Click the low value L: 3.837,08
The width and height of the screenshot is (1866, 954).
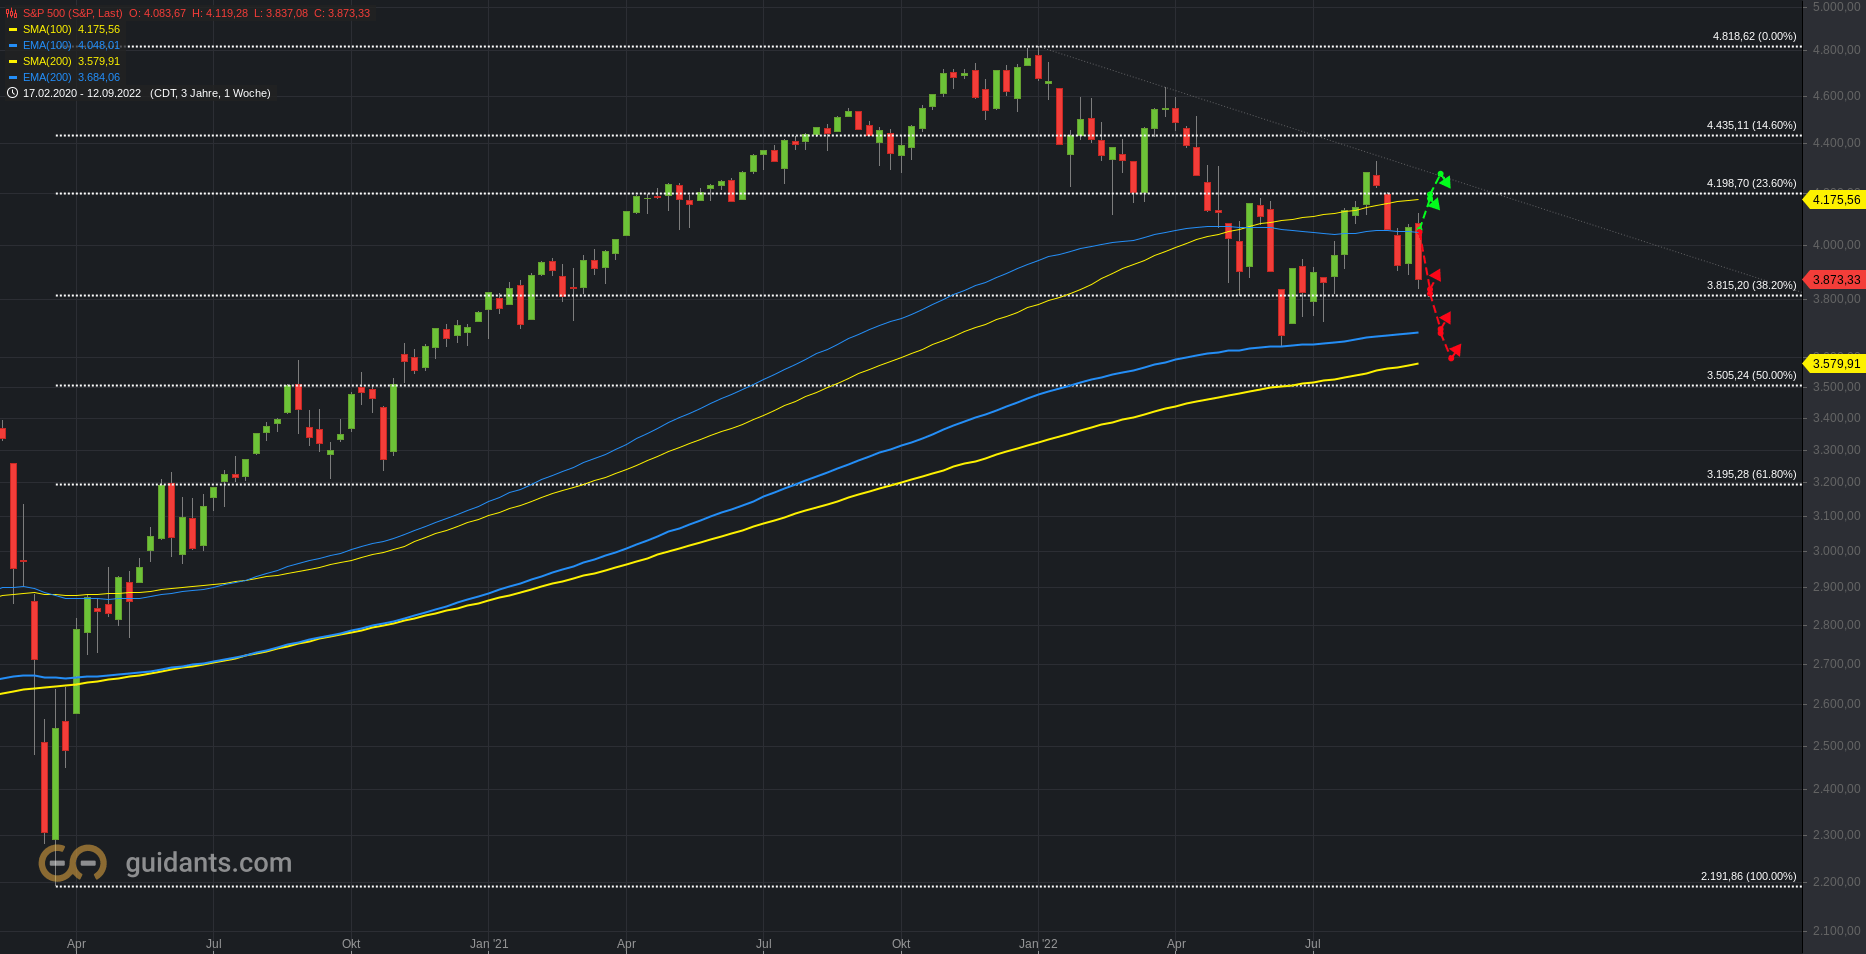pyautogui.click(x=281, y=13)
